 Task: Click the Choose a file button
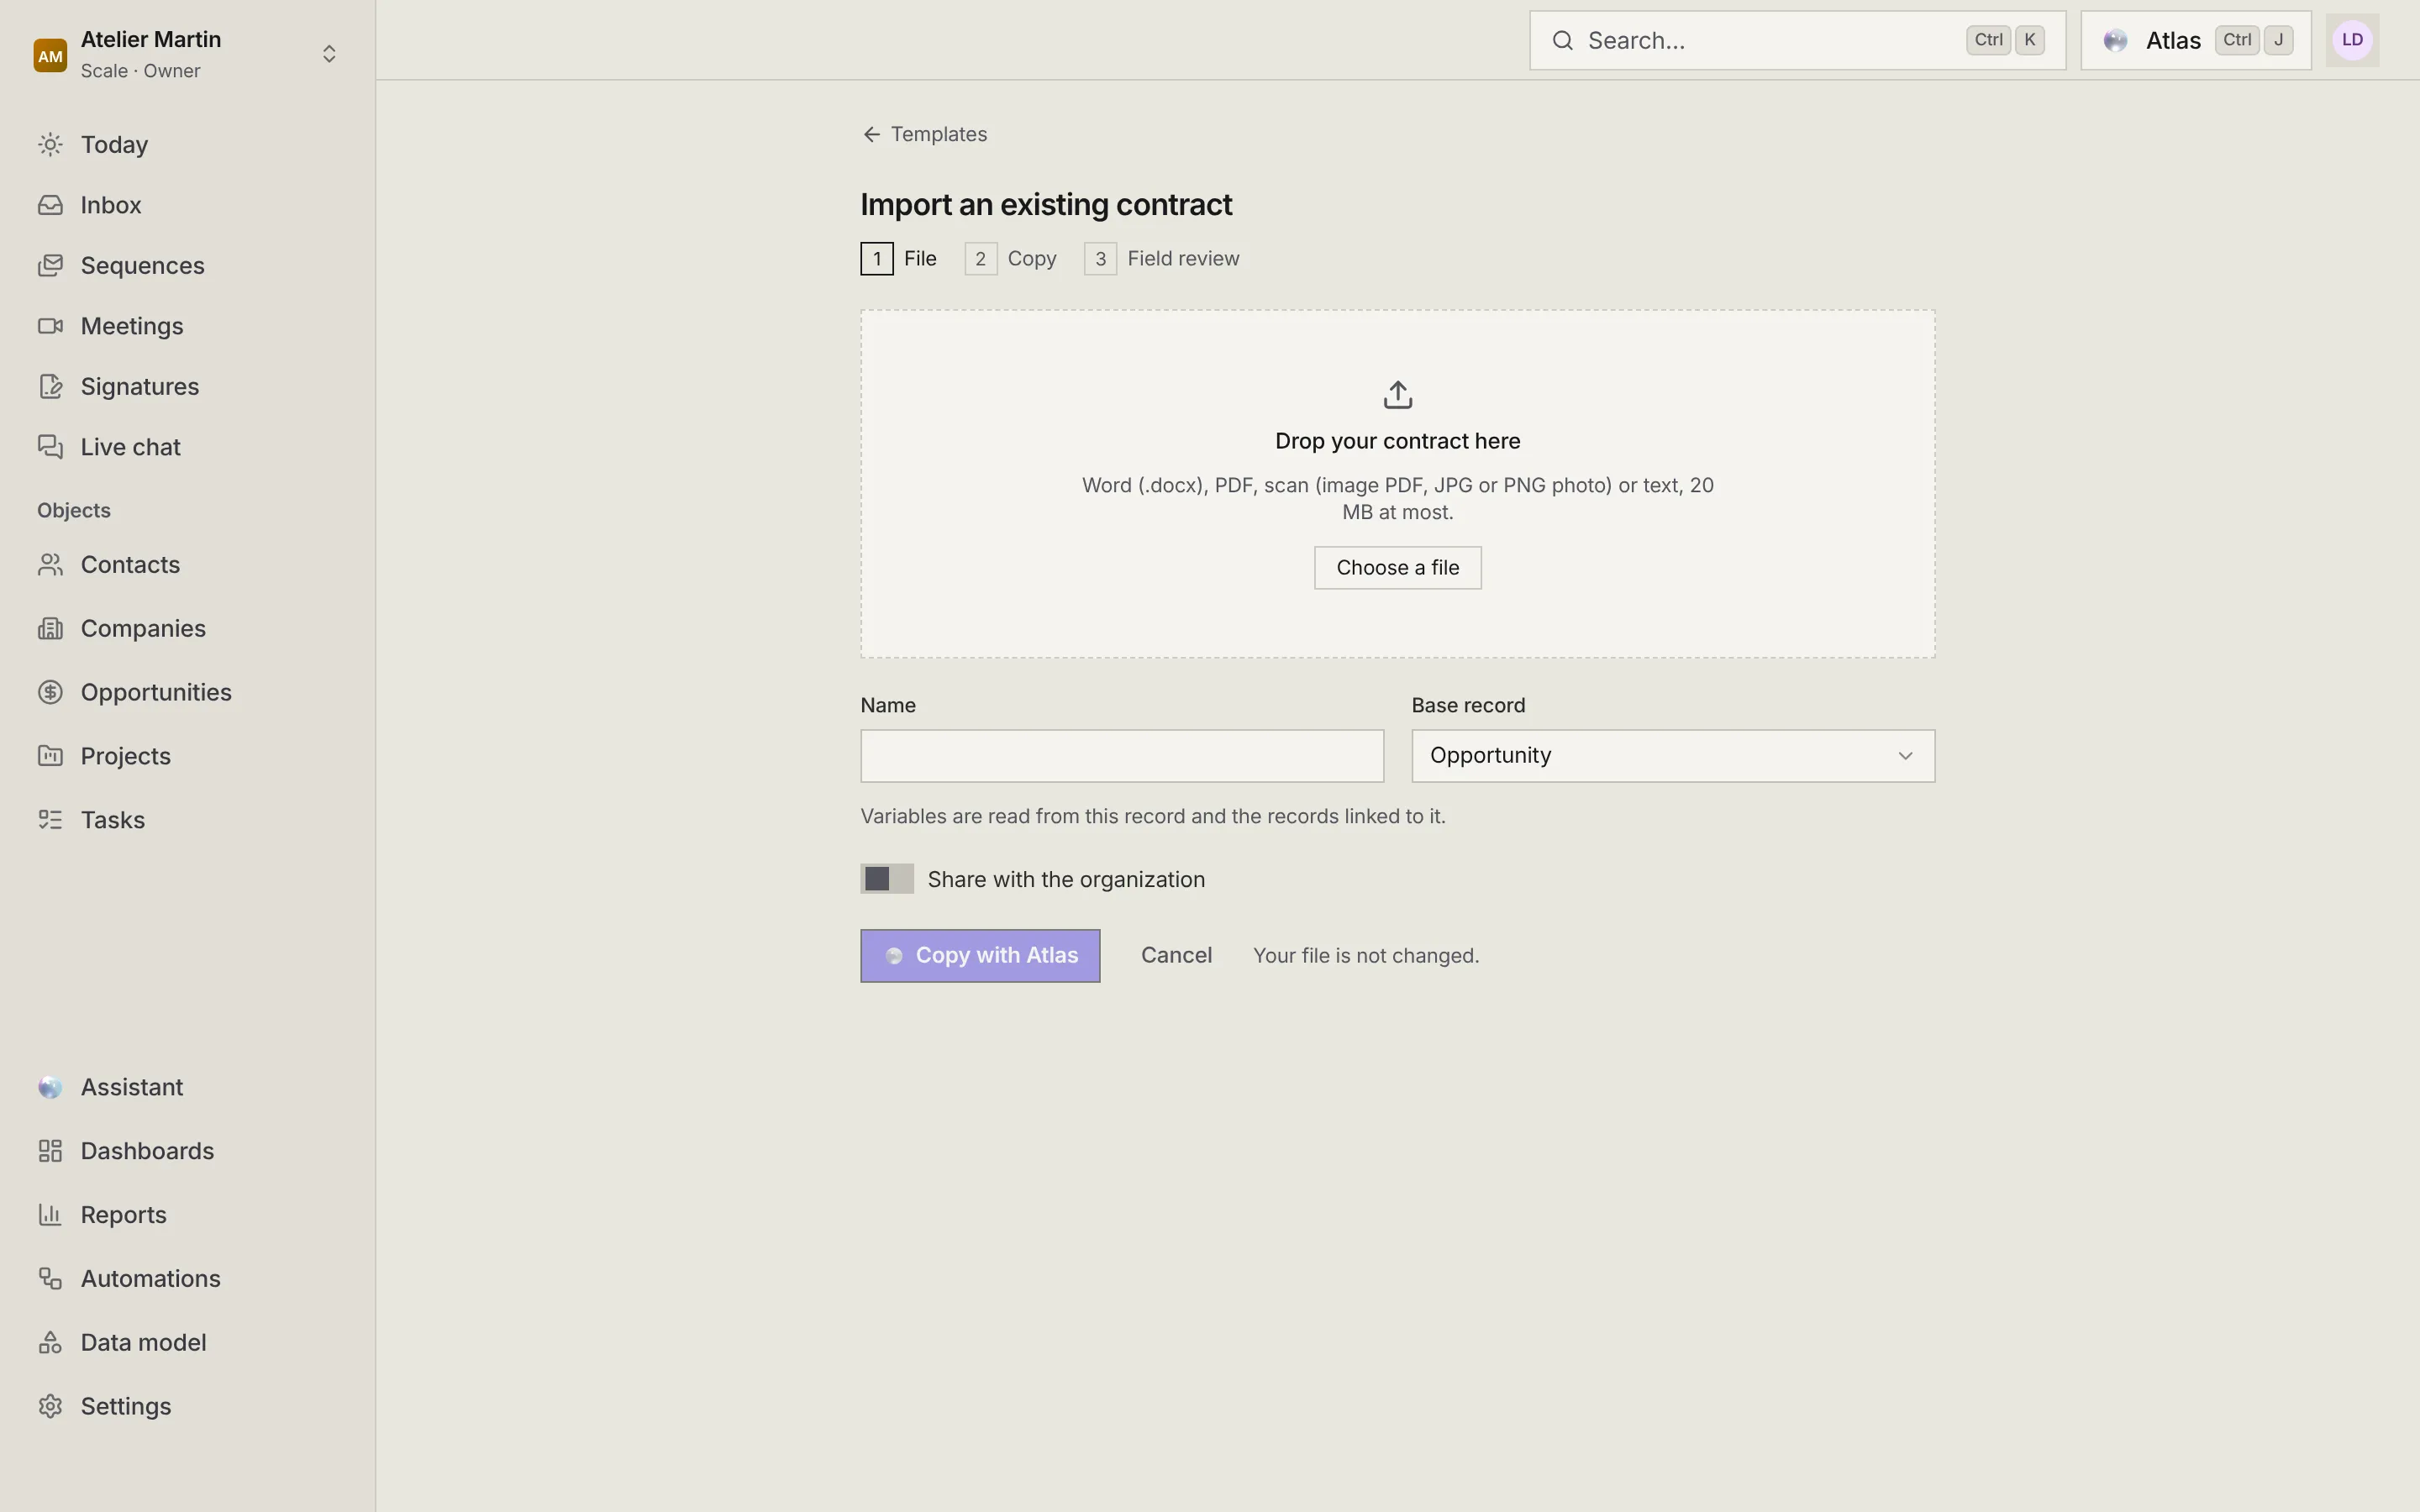[1398, 568]
